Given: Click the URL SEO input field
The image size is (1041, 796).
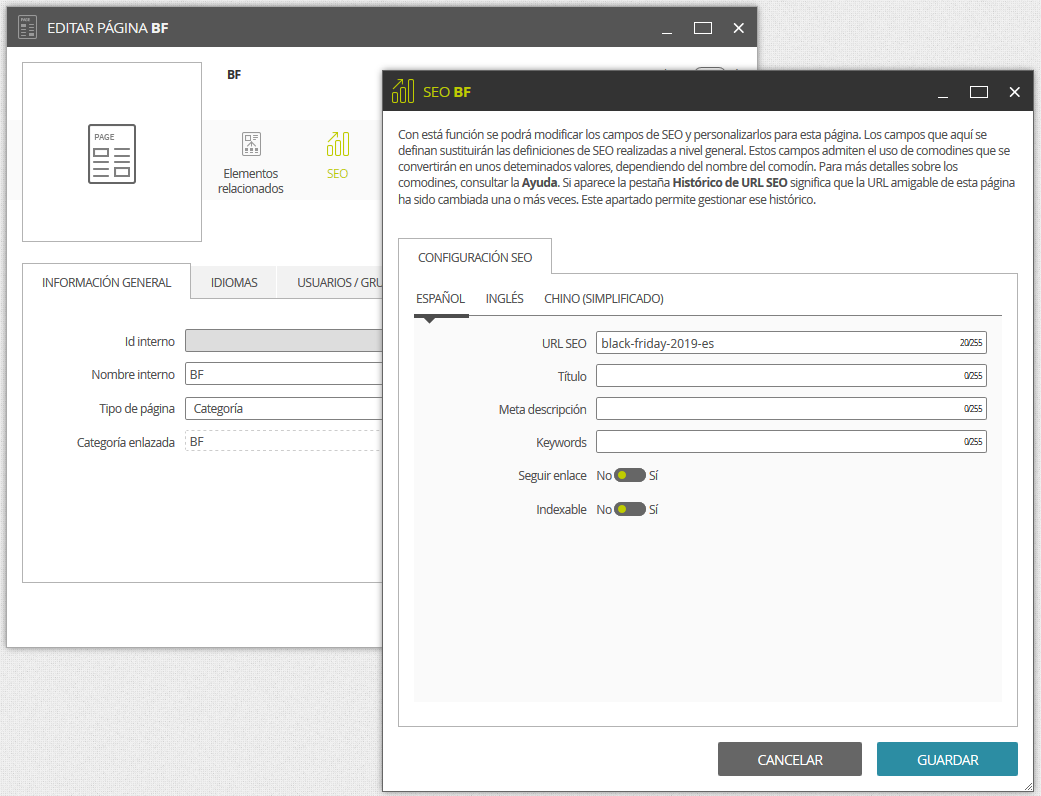Looking at the screenshot, I should (x=791, y=343).
